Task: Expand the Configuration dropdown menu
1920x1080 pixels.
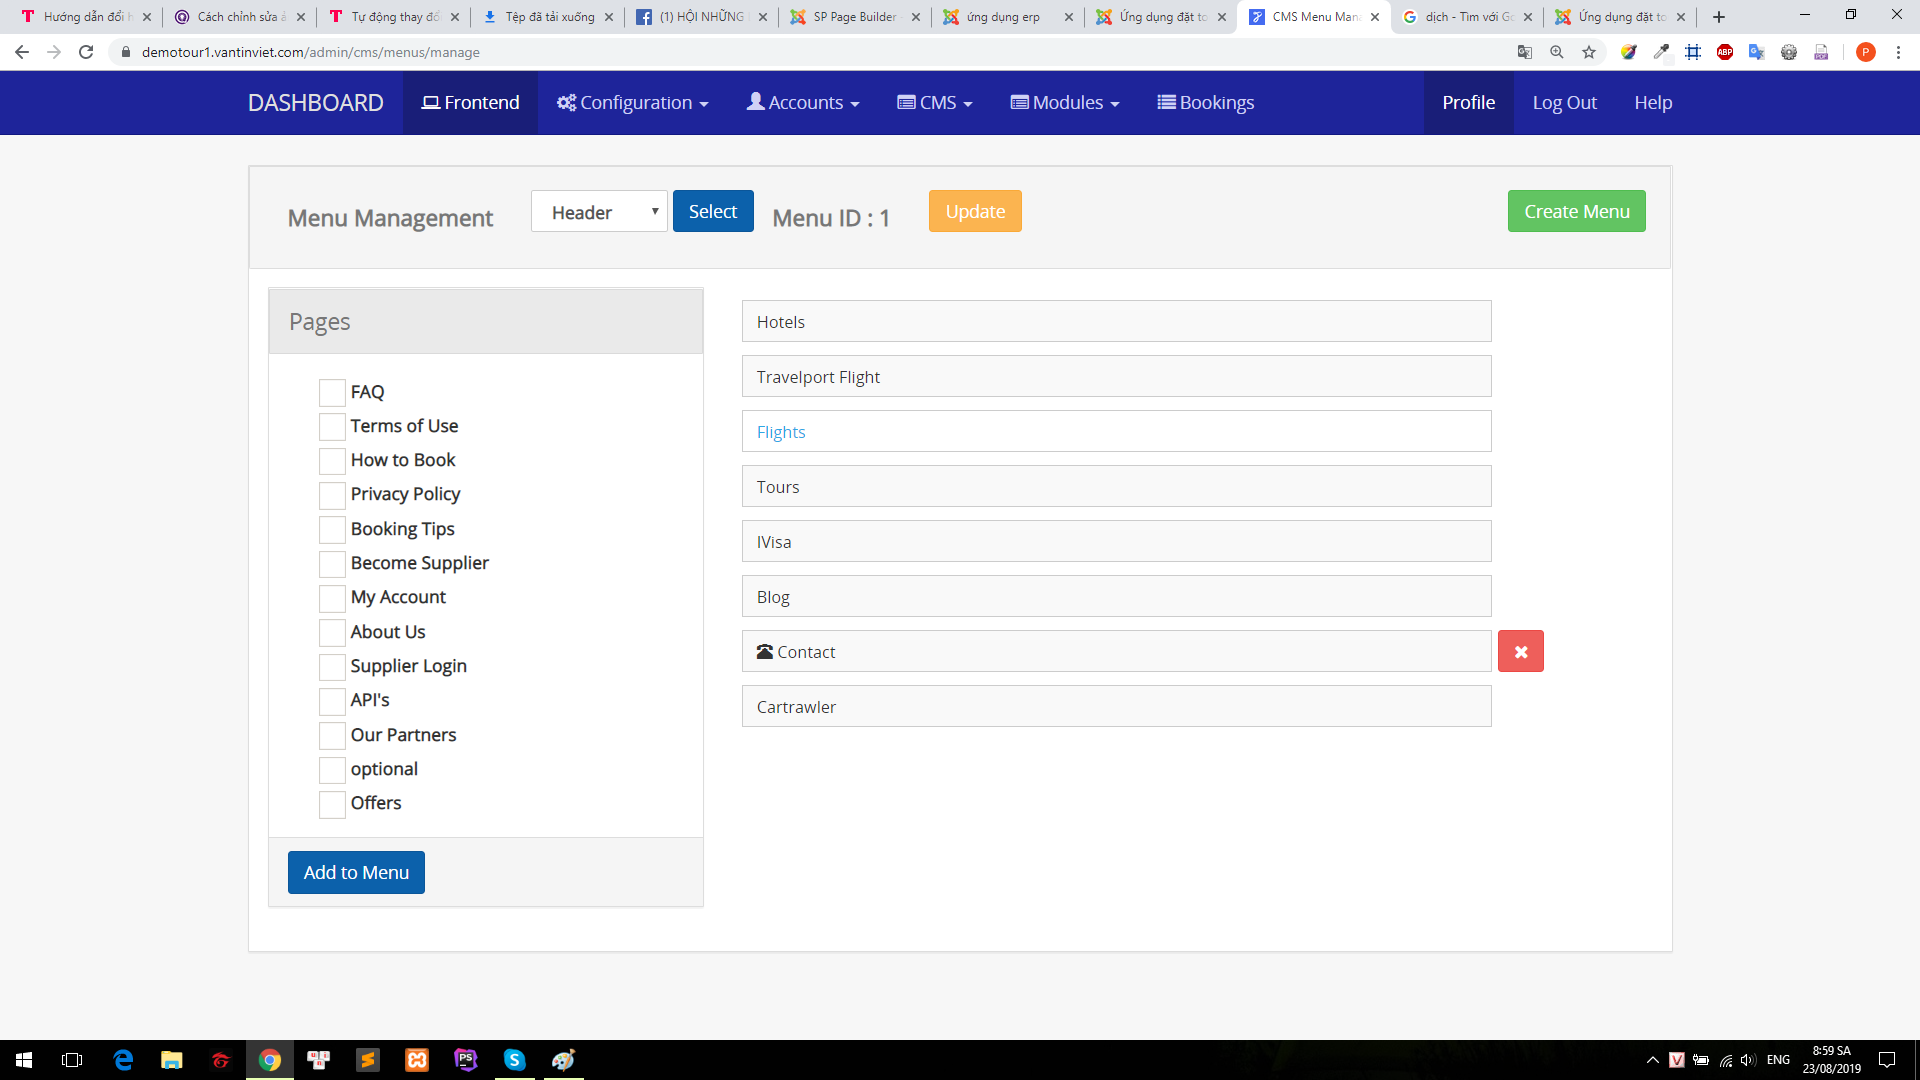Action: point(633,103)
